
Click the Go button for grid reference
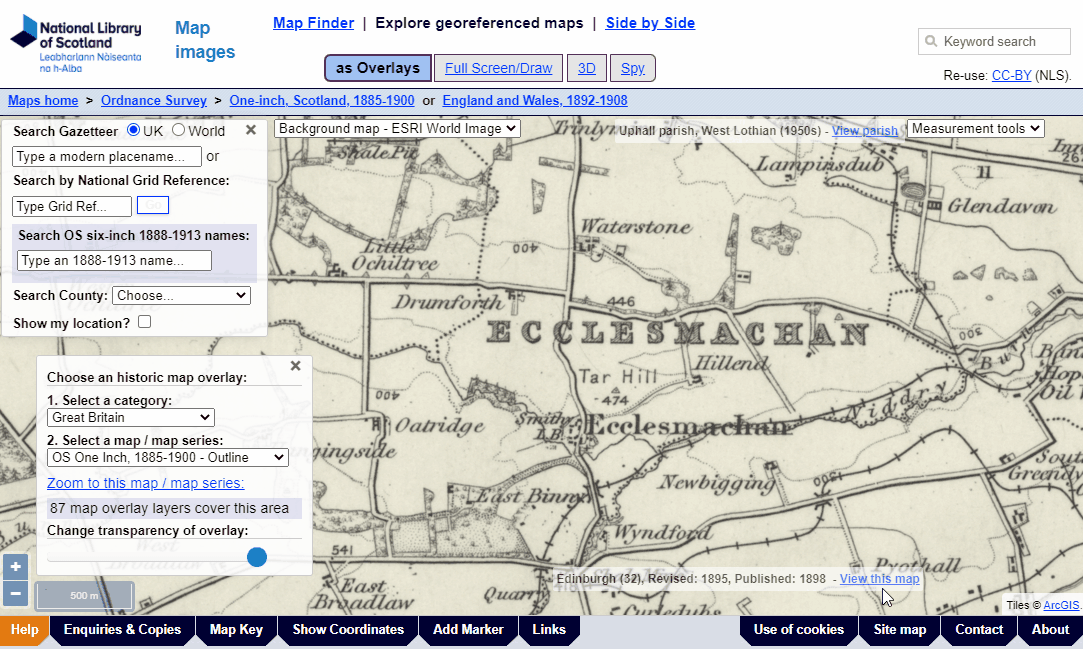point(153,205)
